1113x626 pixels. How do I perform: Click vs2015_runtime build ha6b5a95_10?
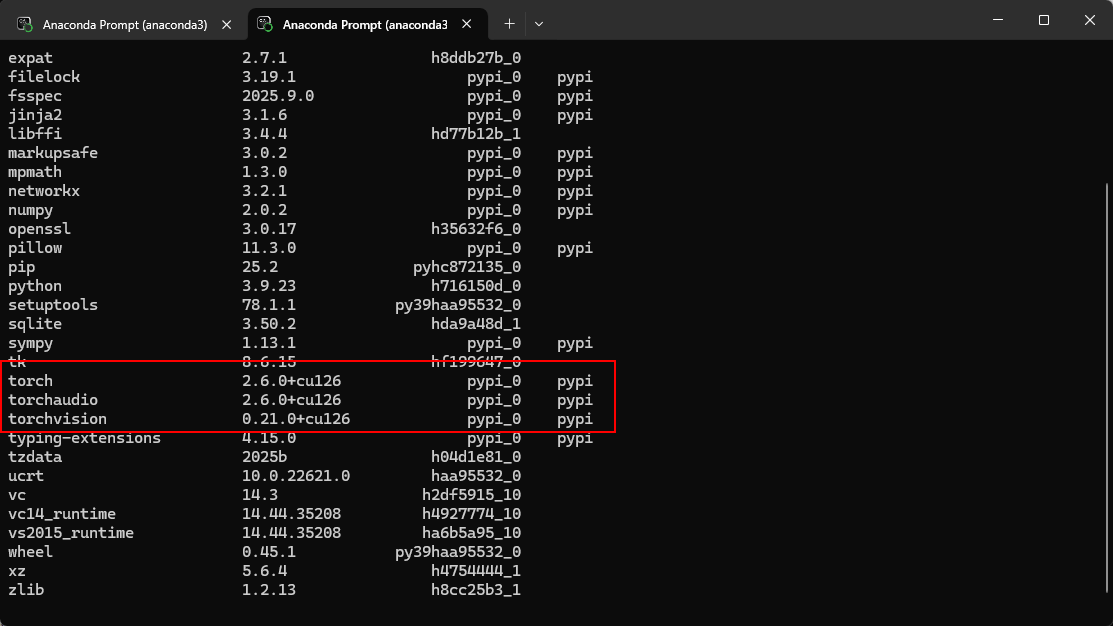[472, 533]
